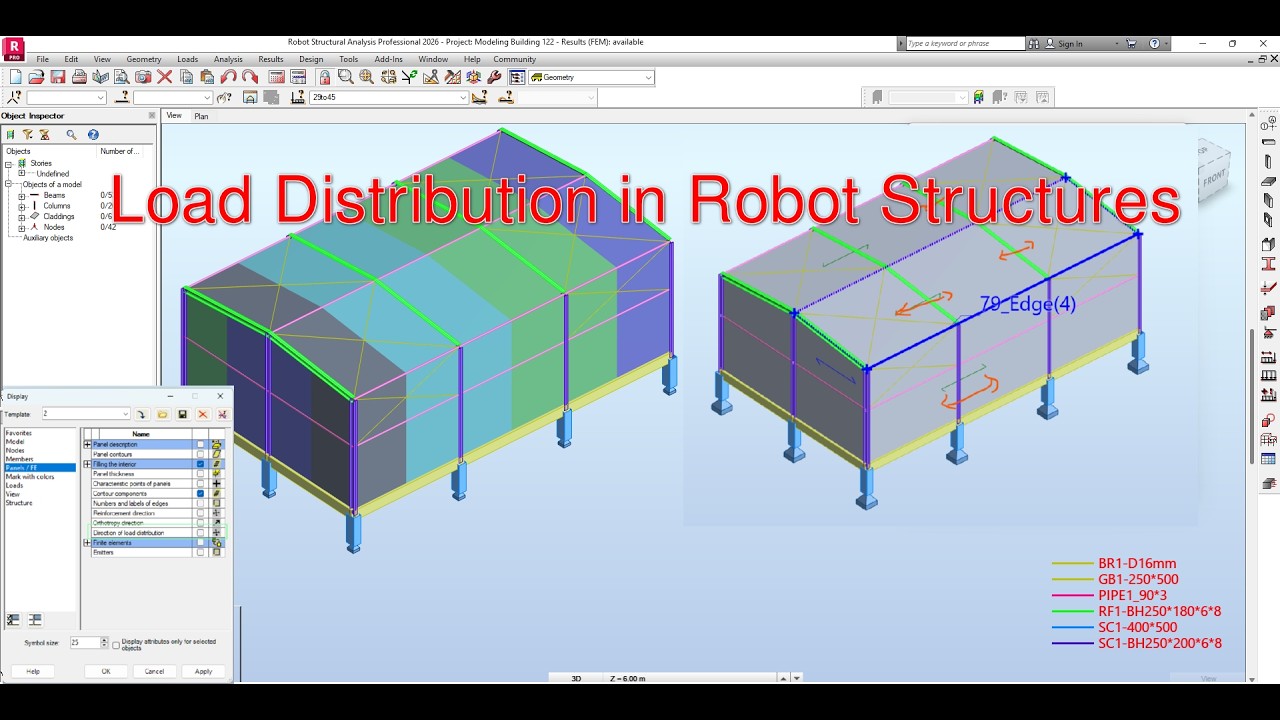
Task: Click the select-all list icon in Display dialog
Action: pos(14,620)
